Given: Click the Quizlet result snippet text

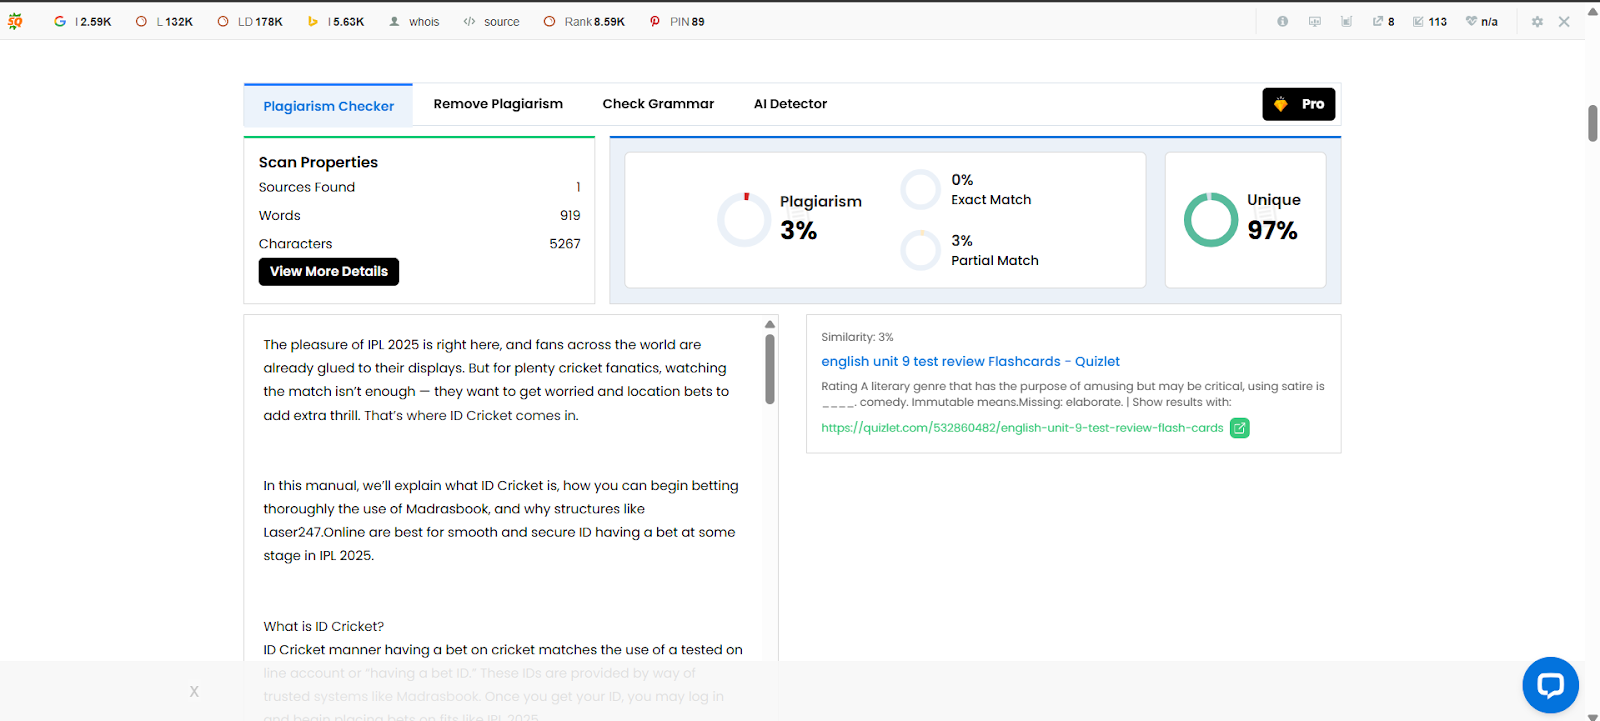Looking at the screenshot, I should tap(1072, 394).
